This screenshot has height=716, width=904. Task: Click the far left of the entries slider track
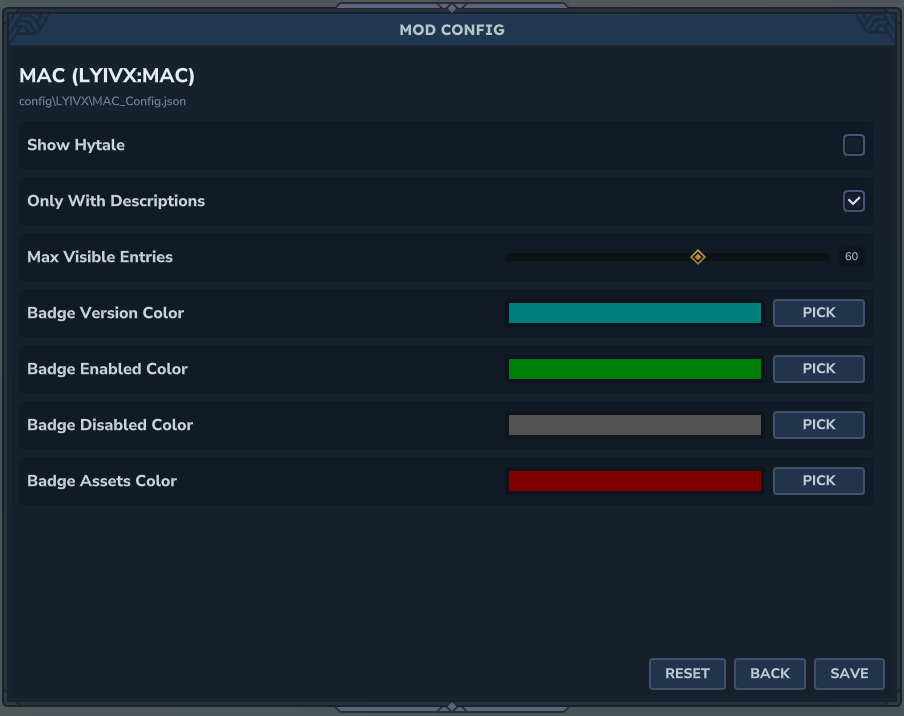pos(510,257)
